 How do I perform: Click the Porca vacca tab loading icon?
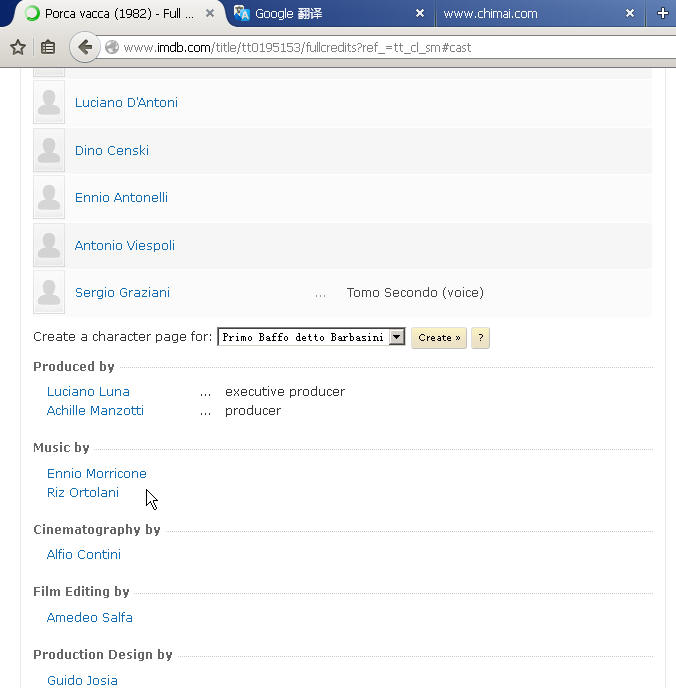32,13
